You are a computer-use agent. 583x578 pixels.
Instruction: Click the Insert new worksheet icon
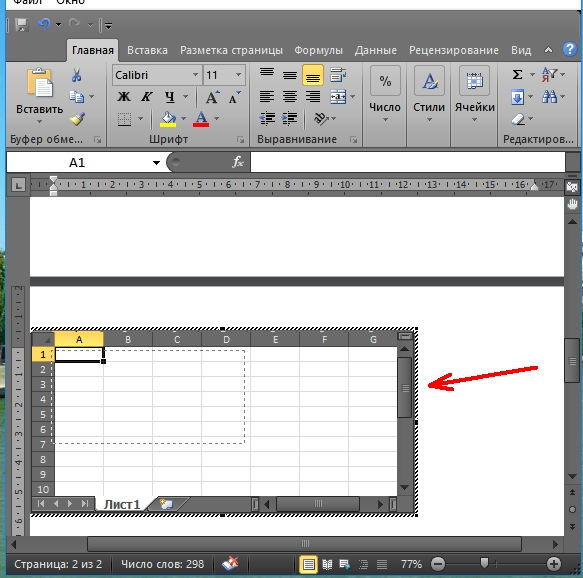tap(166, 504)
